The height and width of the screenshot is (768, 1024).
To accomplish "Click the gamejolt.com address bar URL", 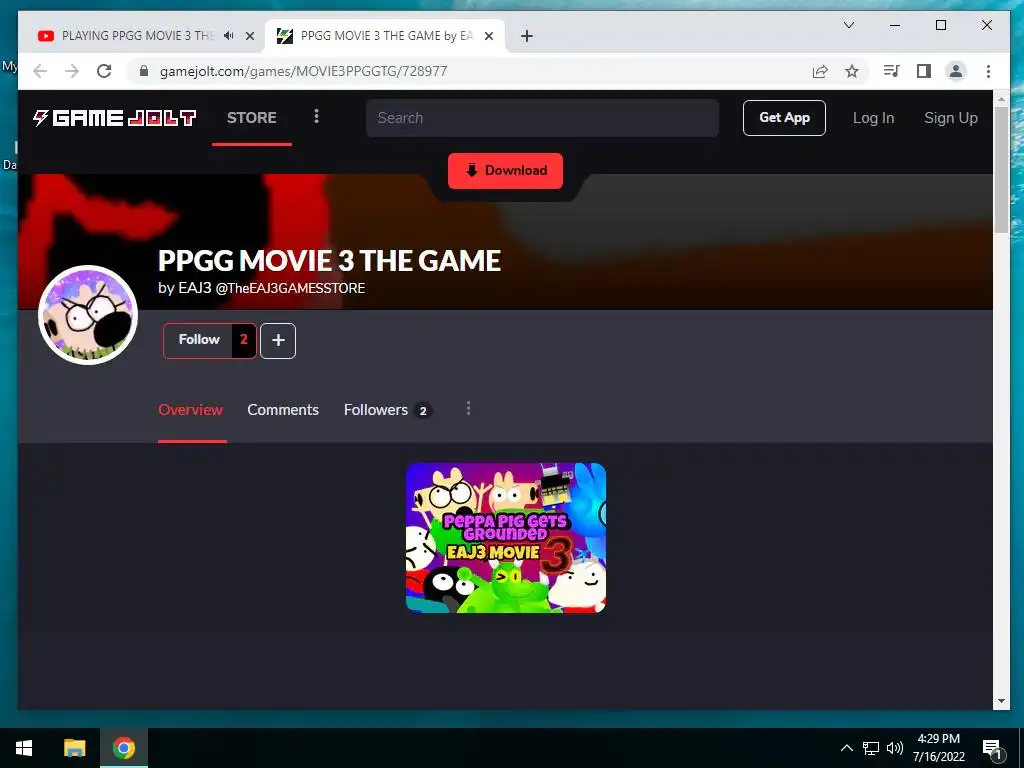I will pyautogui.click(x=304, y=71).
